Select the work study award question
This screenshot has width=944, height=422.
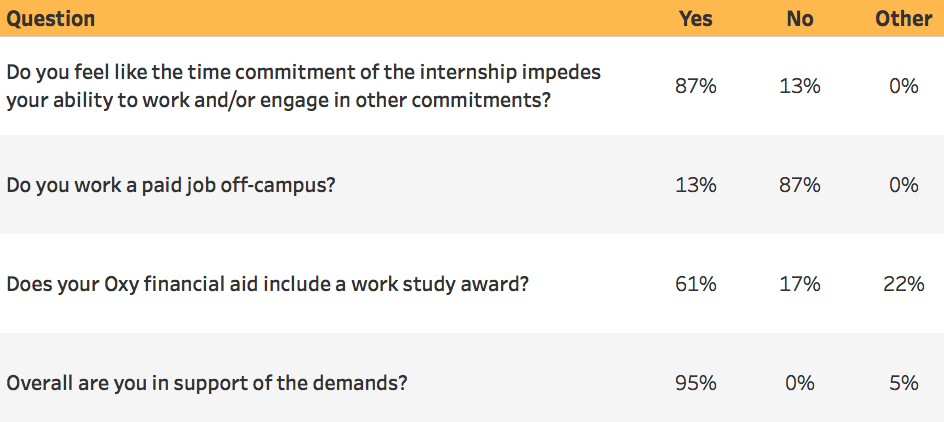pyautogui.click(x=267, y=284)
